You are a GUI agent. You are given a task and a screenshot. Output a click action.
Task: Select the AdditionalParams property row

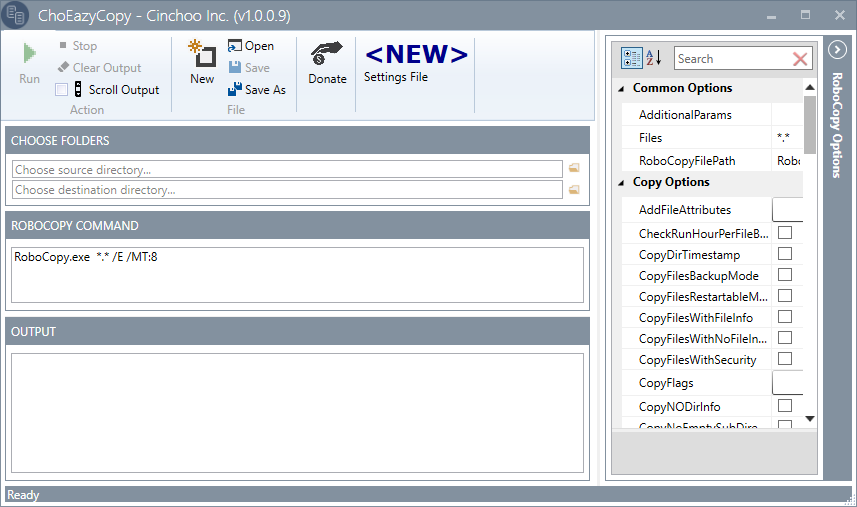(x=712, y=115)
